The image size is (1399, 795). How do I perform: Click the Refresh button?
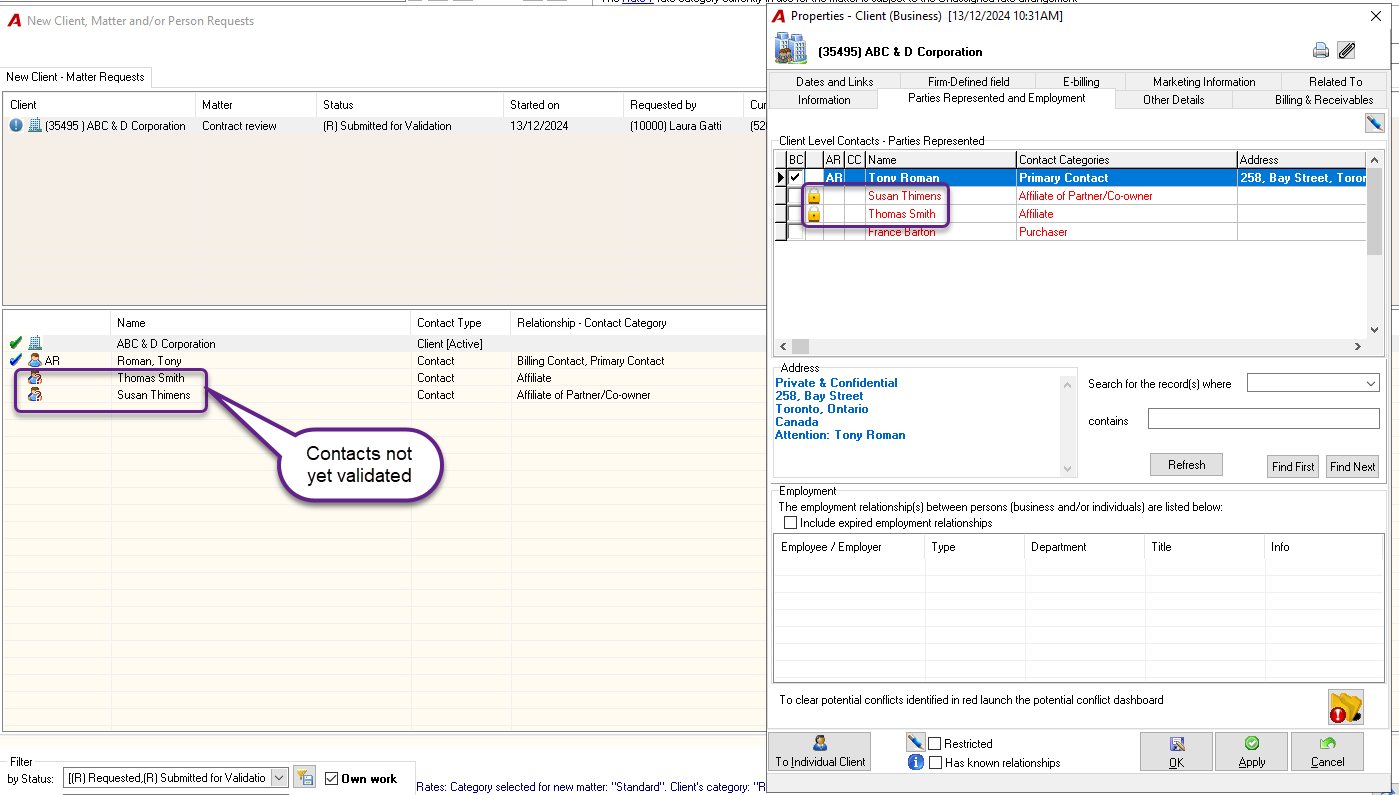coord(1186,465)
